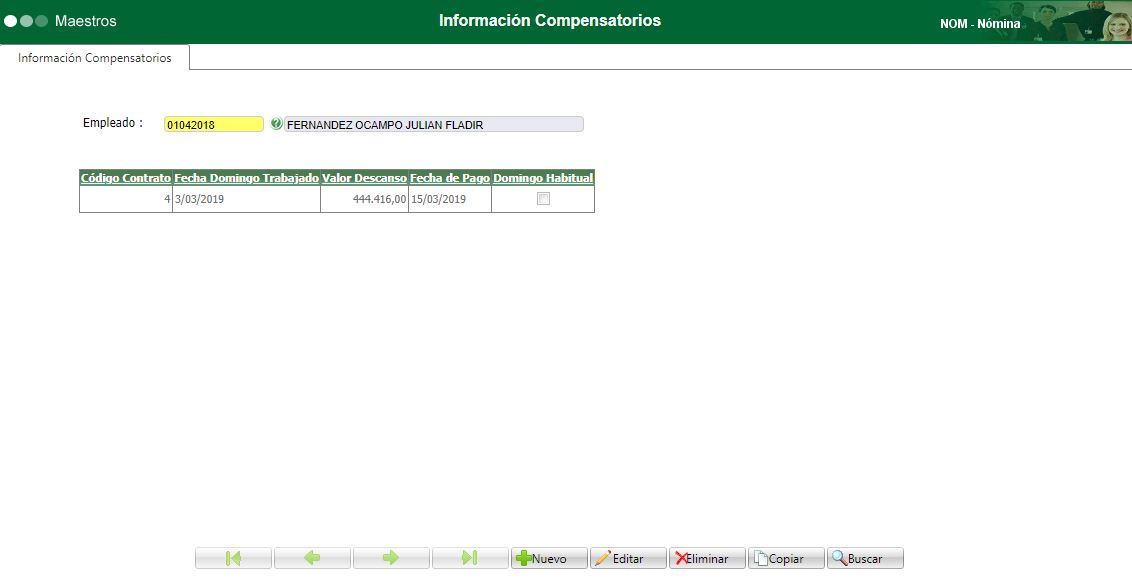Viewport: 1132px width, 586px height.
Task: Click NOM - Nómina module label
Action: pos(980,24)
